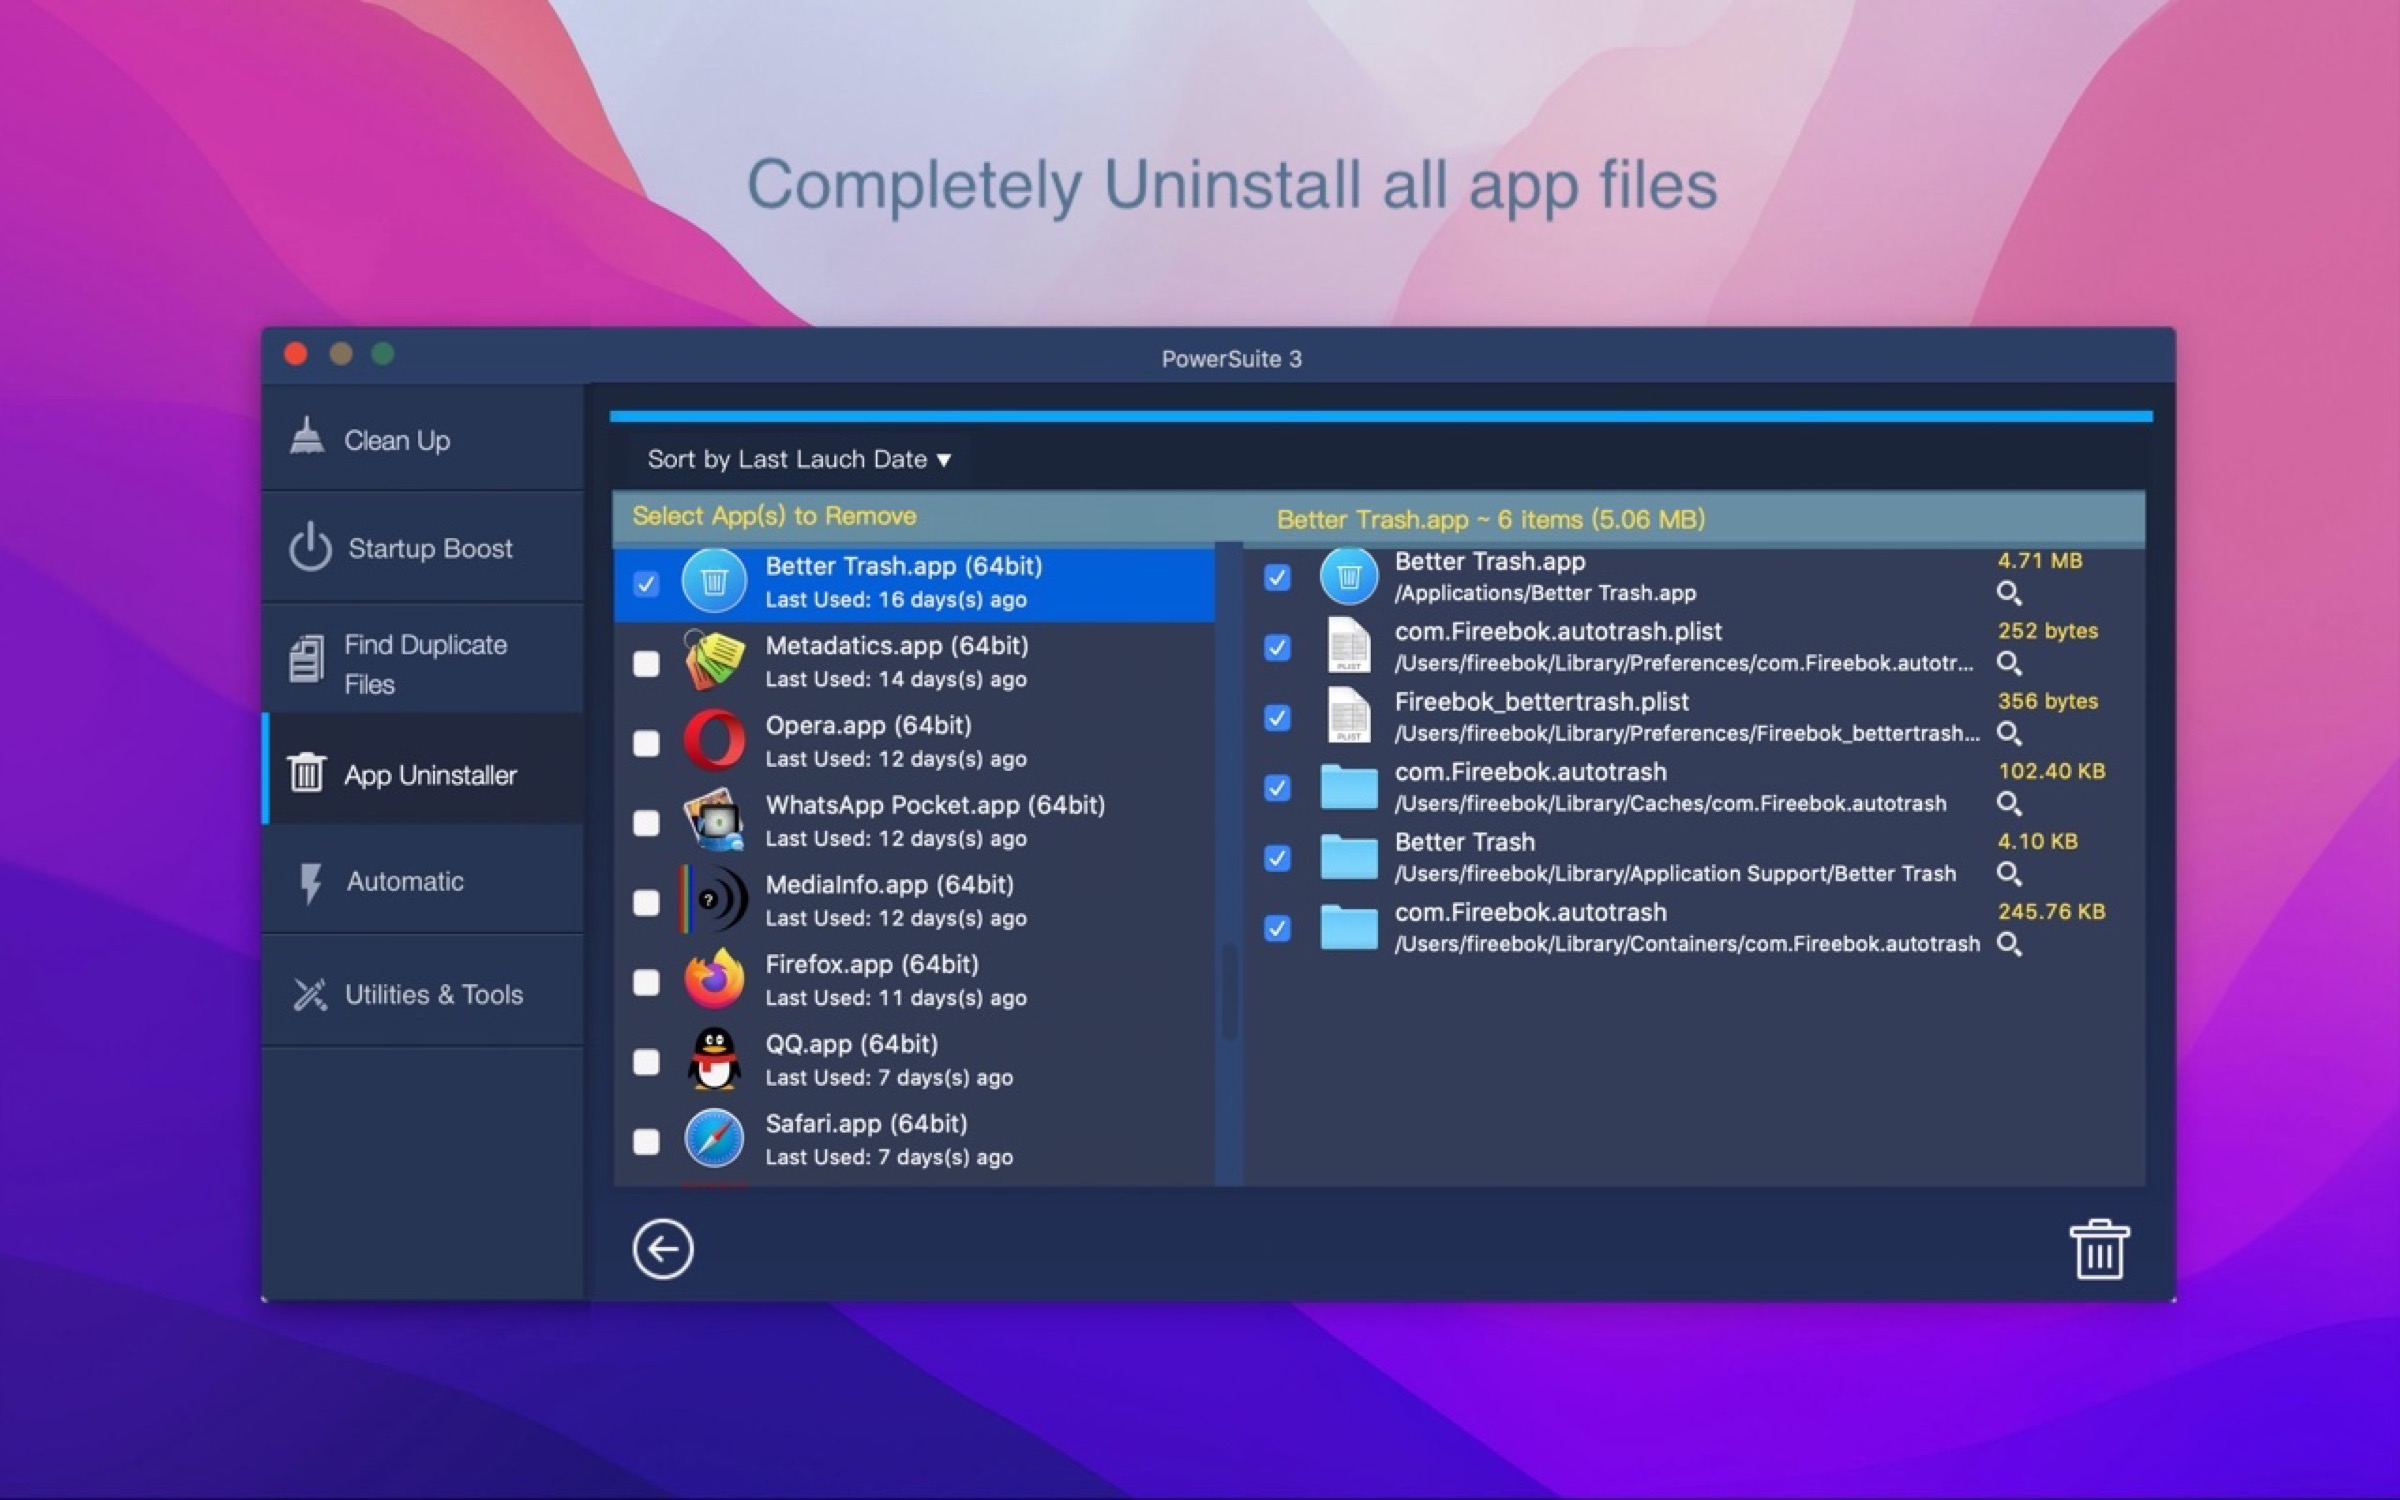The image size is (2400, 1500).
Task: Check the Metadatics.app checkbox
Action: 646,663
